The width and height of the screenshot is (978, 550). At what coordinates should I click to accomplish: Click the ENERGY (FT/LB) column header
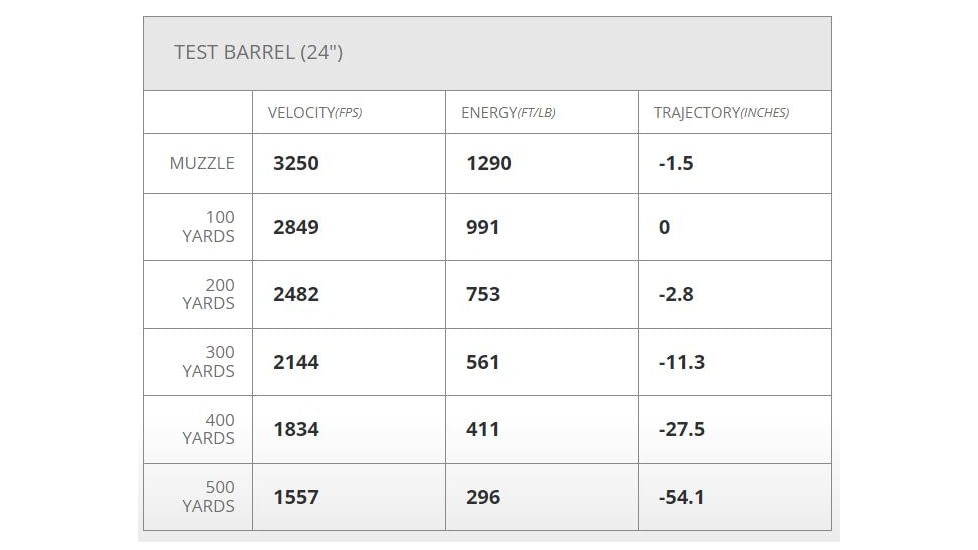point(507,113)
